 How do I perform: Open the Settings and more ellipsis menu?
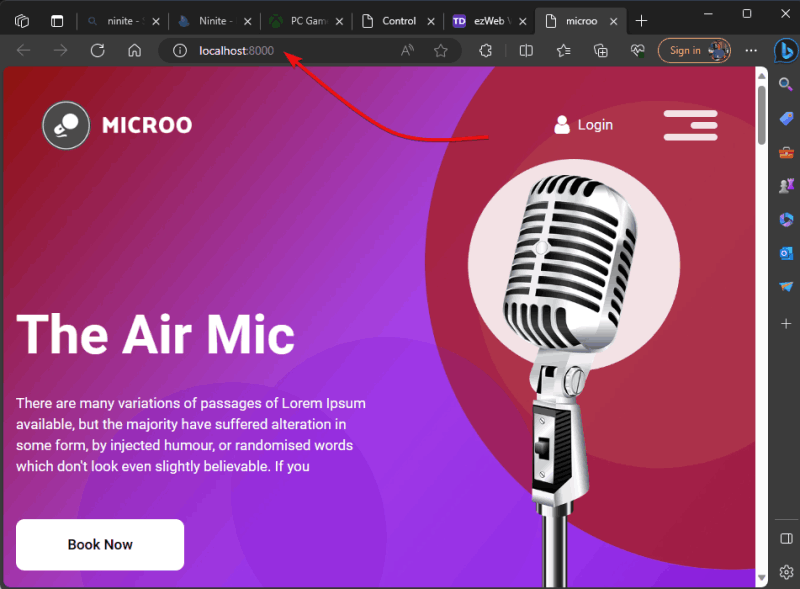[x=751, y=51]
